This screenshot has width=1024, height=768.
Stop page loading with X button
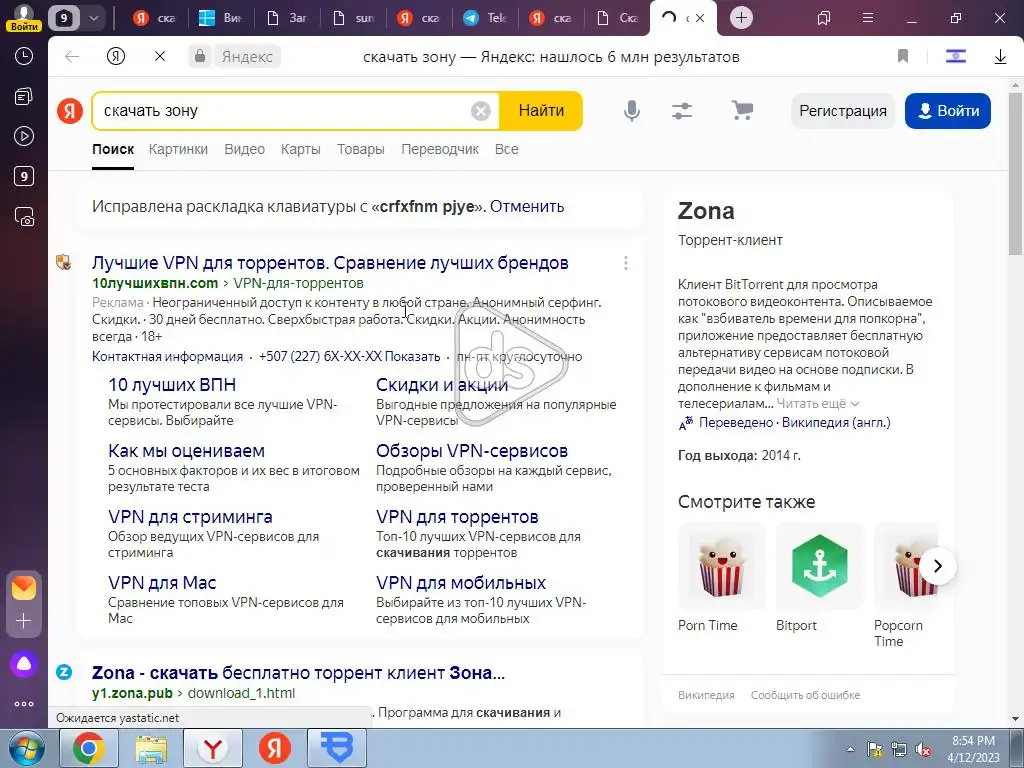(159, 57)
